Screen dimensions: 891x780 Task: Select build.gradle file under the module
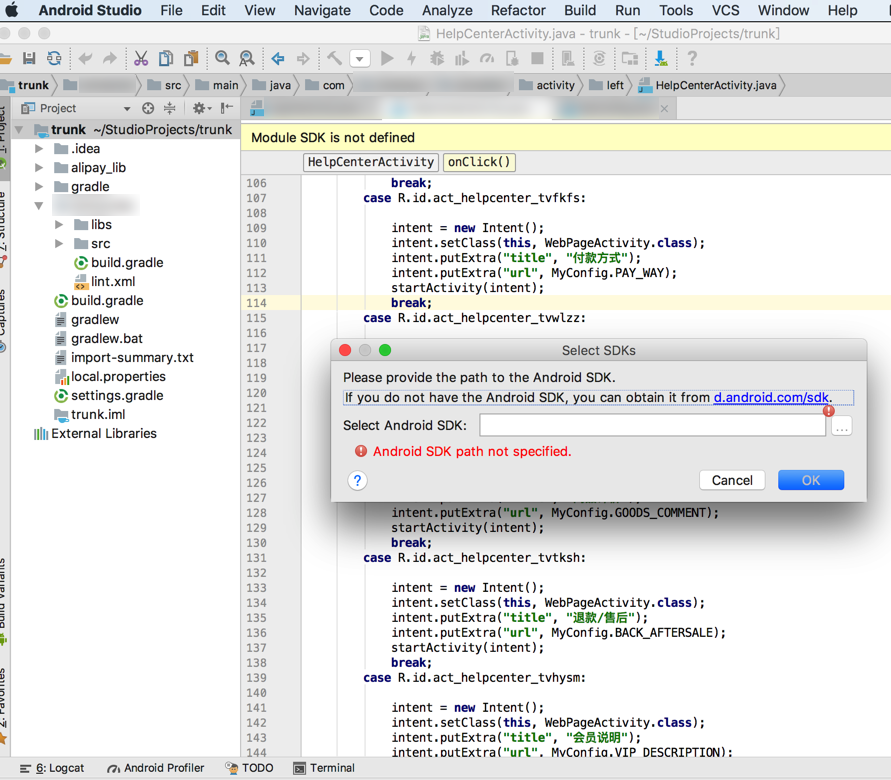126,263
